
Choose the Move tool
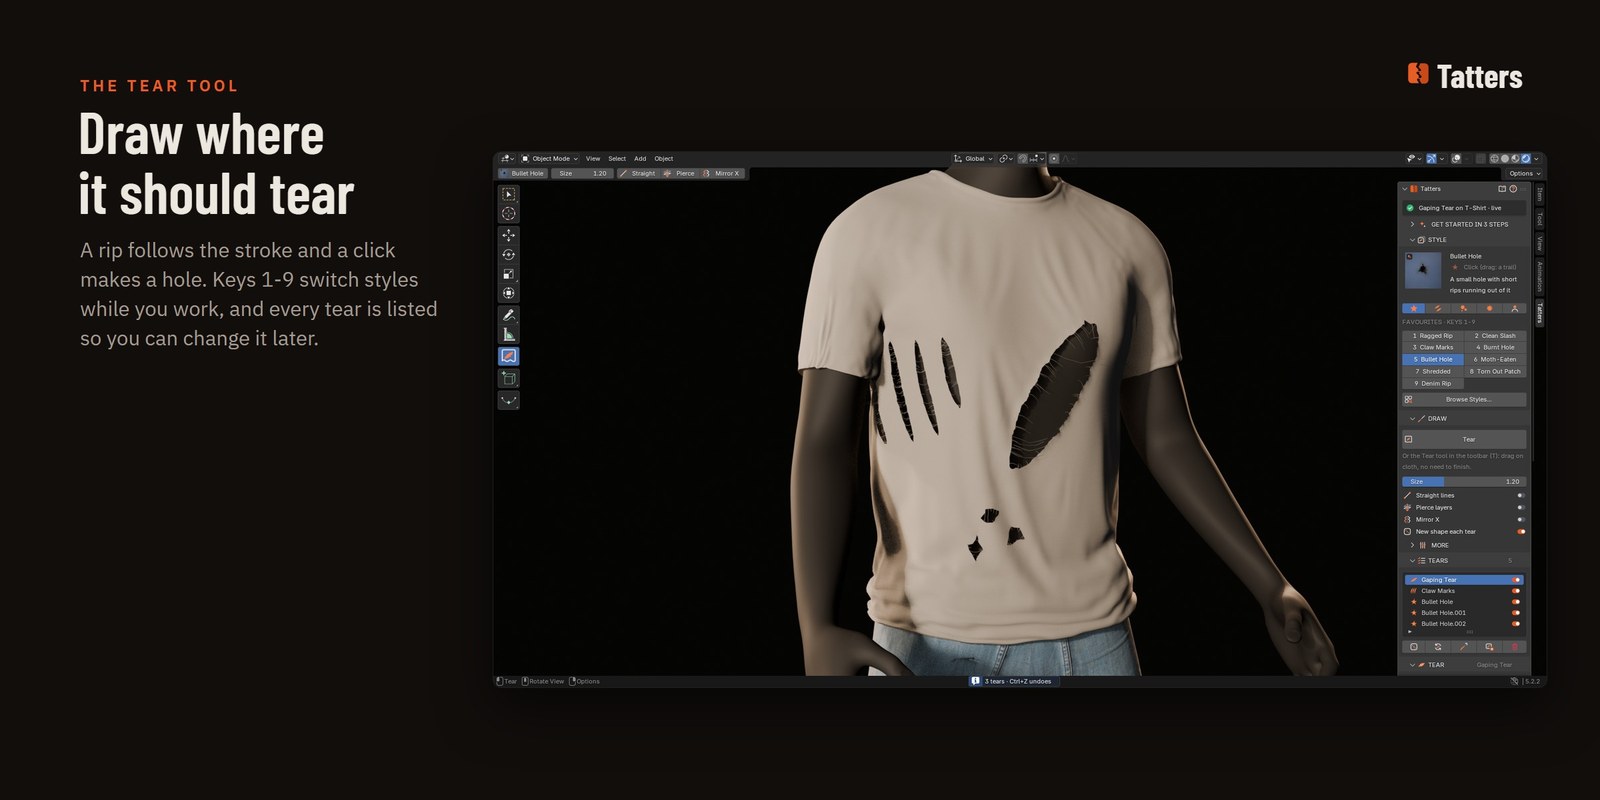click(x=509, y=235)
